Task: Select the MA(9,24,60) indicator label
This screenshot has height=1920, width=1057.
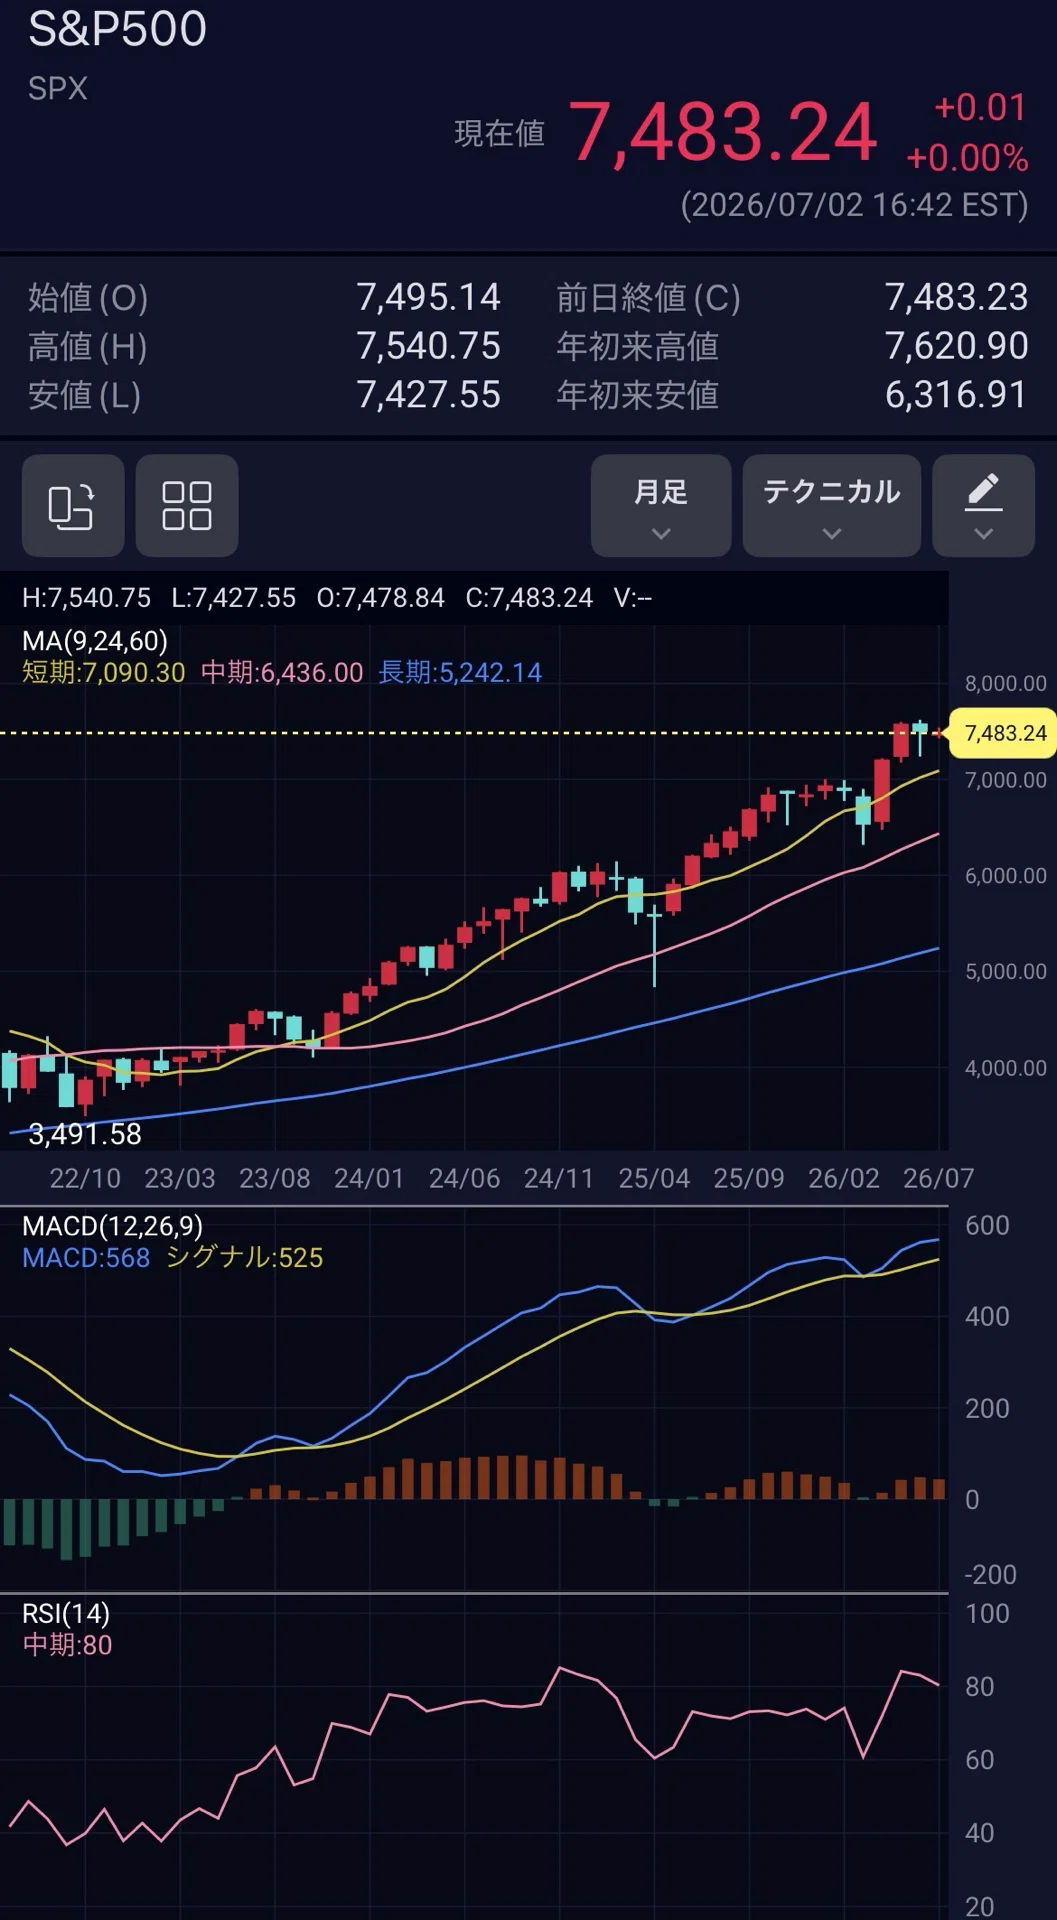Action: 95,641
